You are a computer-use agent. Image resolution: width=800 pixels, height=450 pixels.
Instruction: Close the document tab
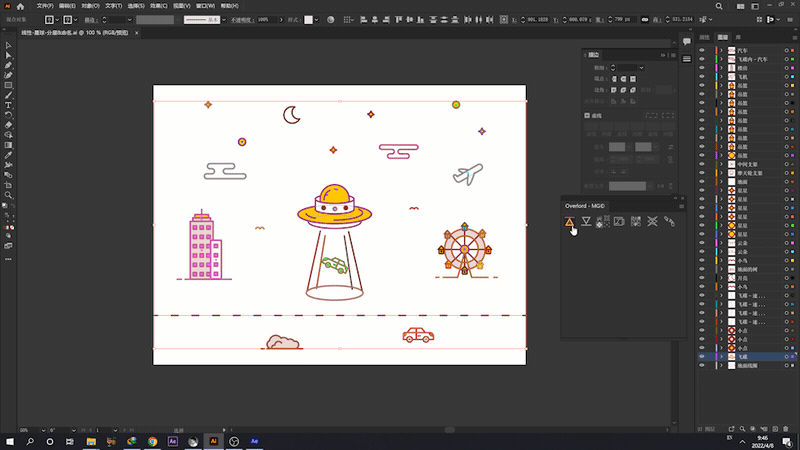coord(136,33)
